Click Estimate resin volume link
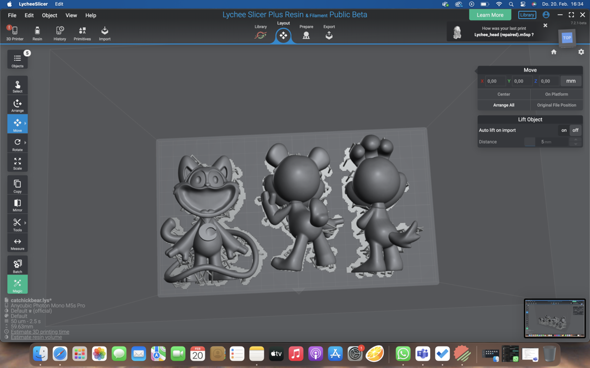 36,337
